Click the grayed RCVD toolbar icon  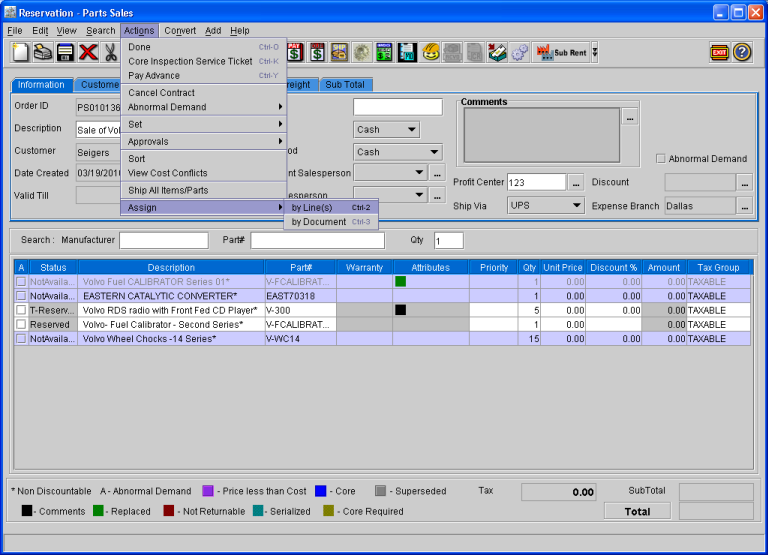coord(452,52)
